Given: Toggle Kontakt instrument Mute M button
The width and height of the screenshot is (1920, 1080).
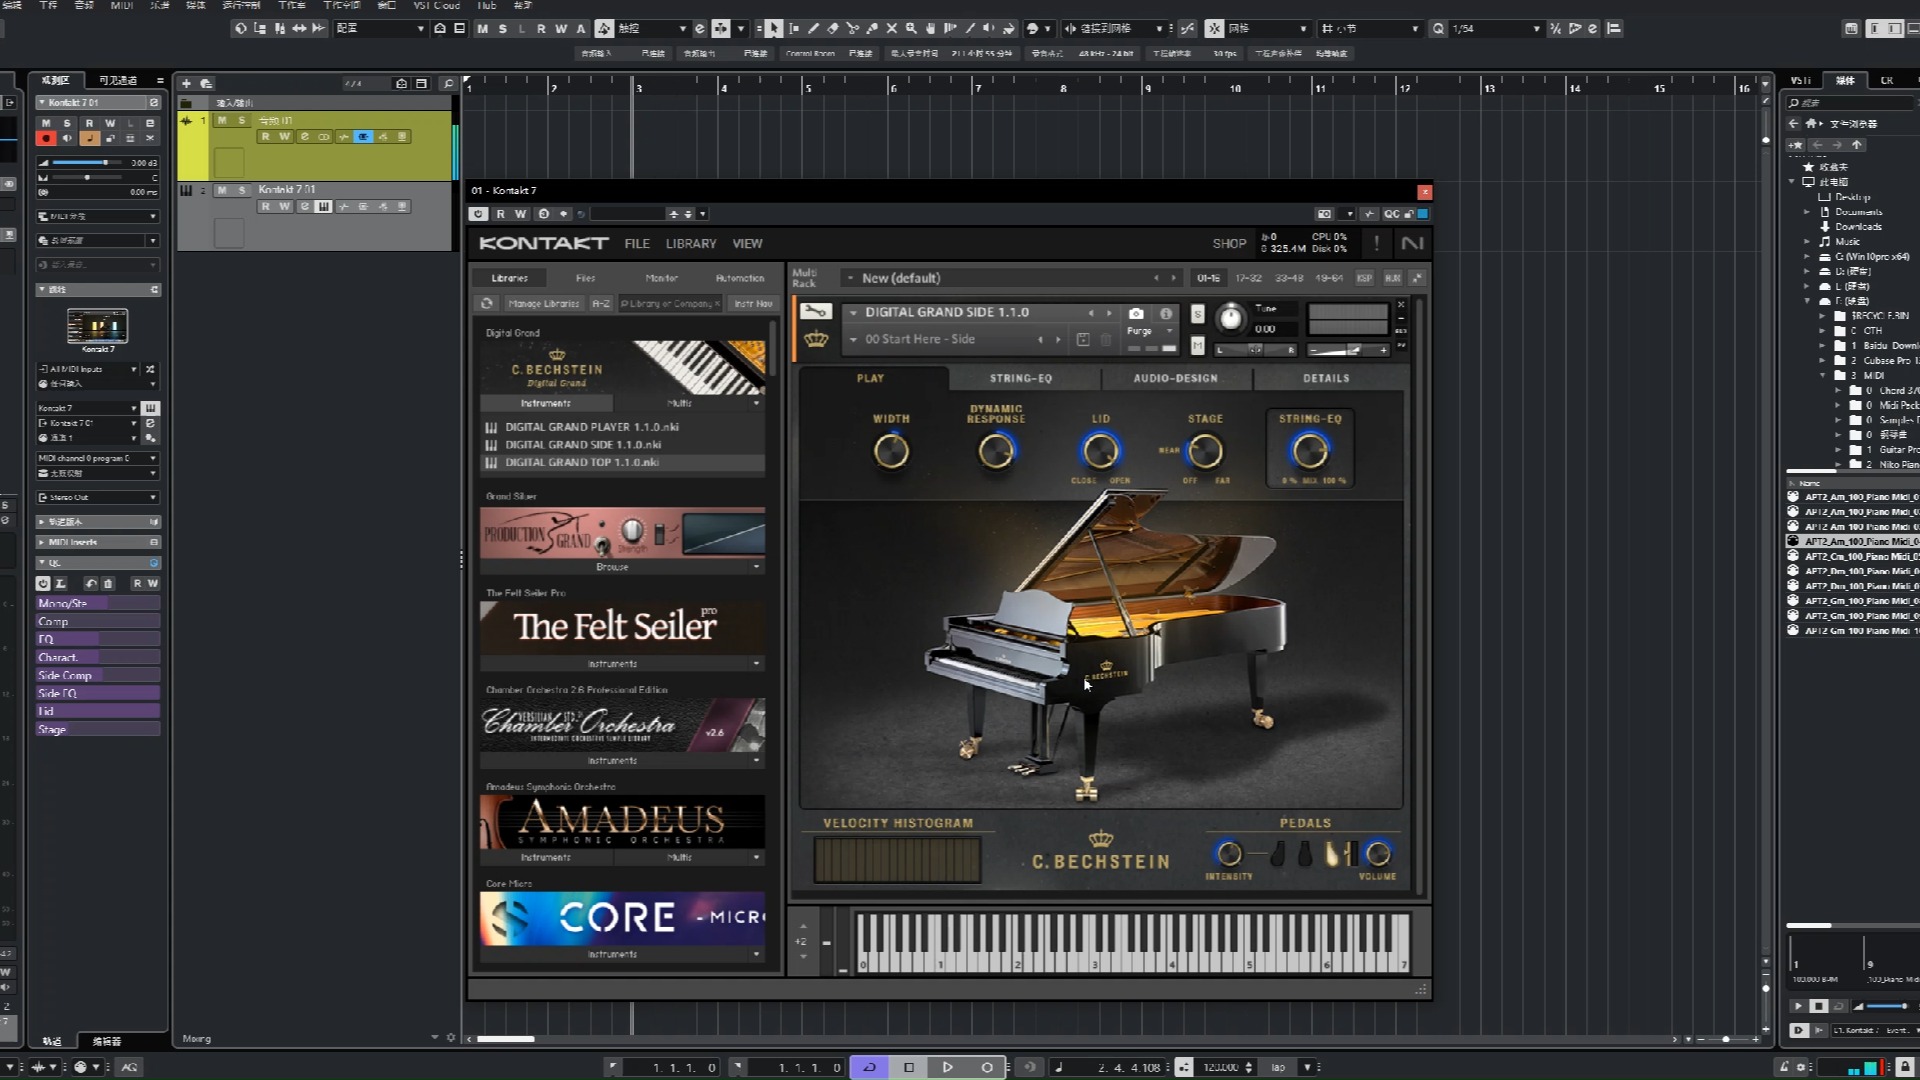Looking at the screenshot, I should [x=1197, y=346].
